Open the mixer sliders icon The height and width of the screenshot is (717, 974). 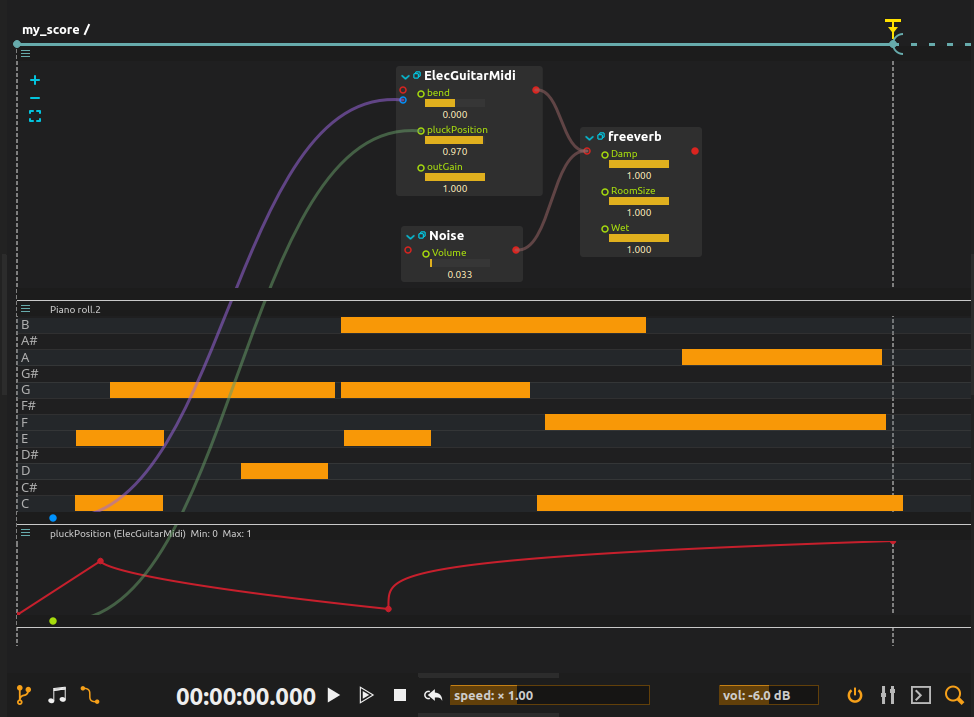[888, 695]
